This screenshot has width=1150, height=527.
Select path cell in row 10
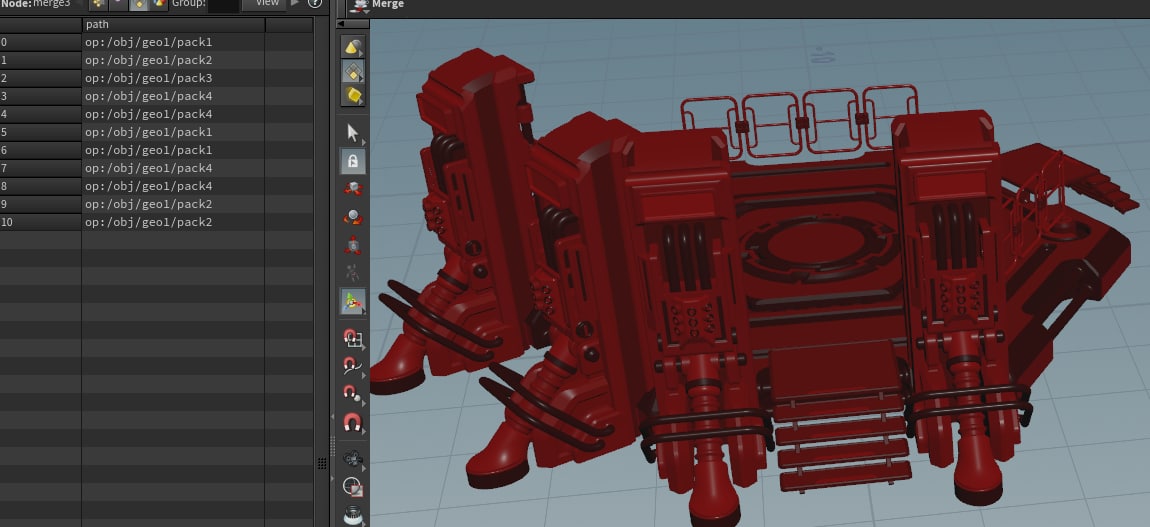coord(173,222)
